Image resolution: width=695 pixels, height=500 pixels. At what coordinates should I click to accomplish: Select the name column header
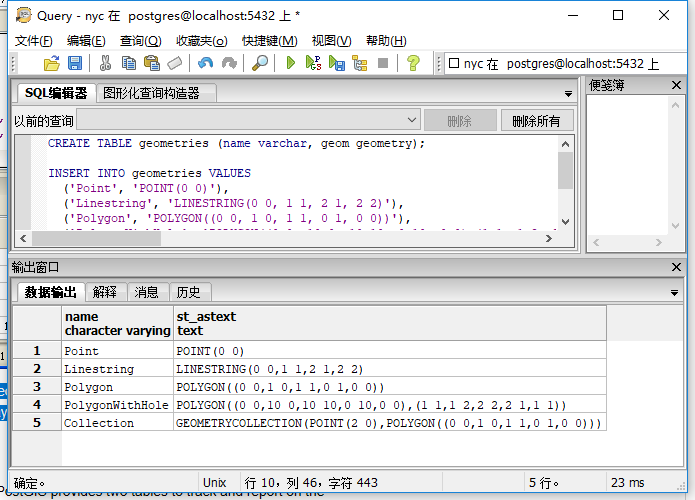click(x=117, y=323)
